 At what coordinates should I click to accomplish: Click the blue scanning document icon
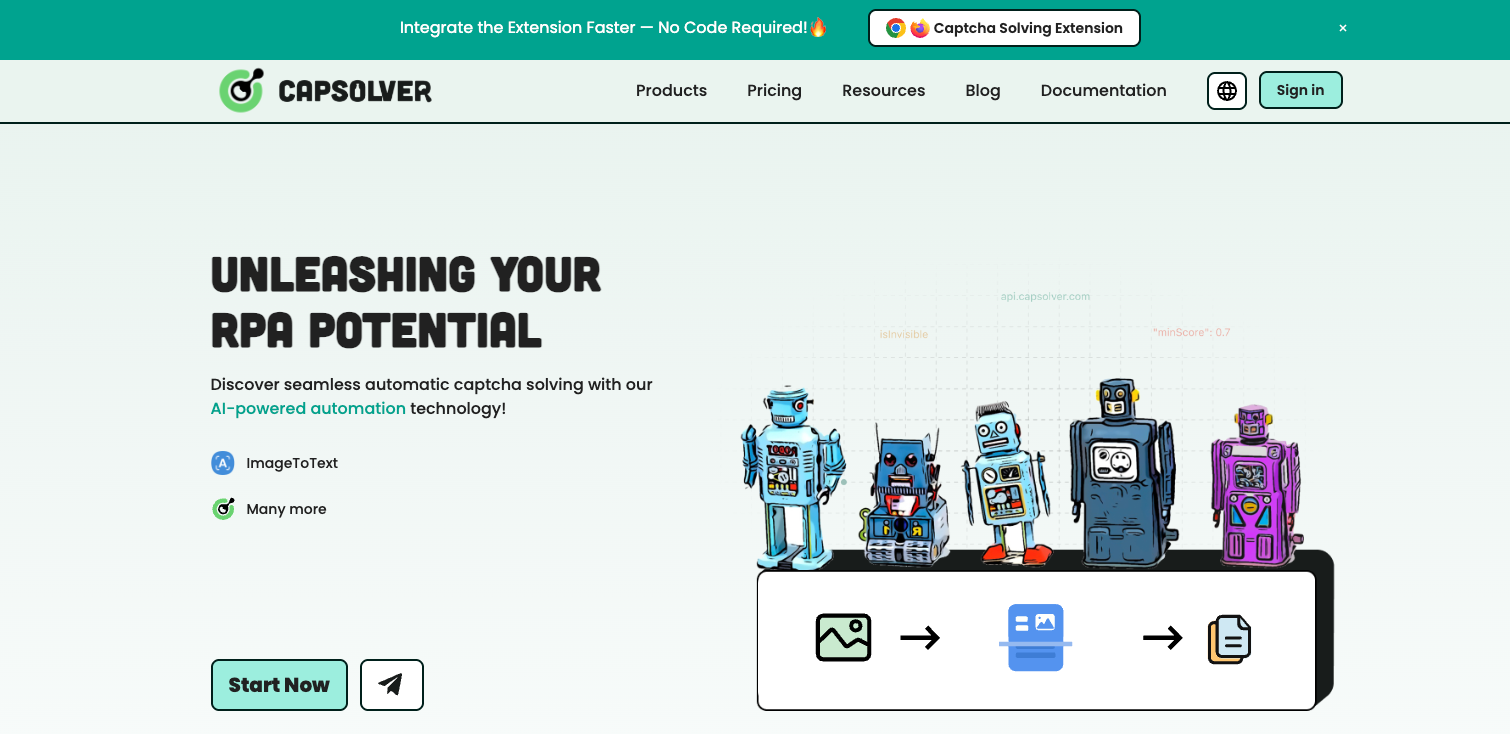point(1035,637)
